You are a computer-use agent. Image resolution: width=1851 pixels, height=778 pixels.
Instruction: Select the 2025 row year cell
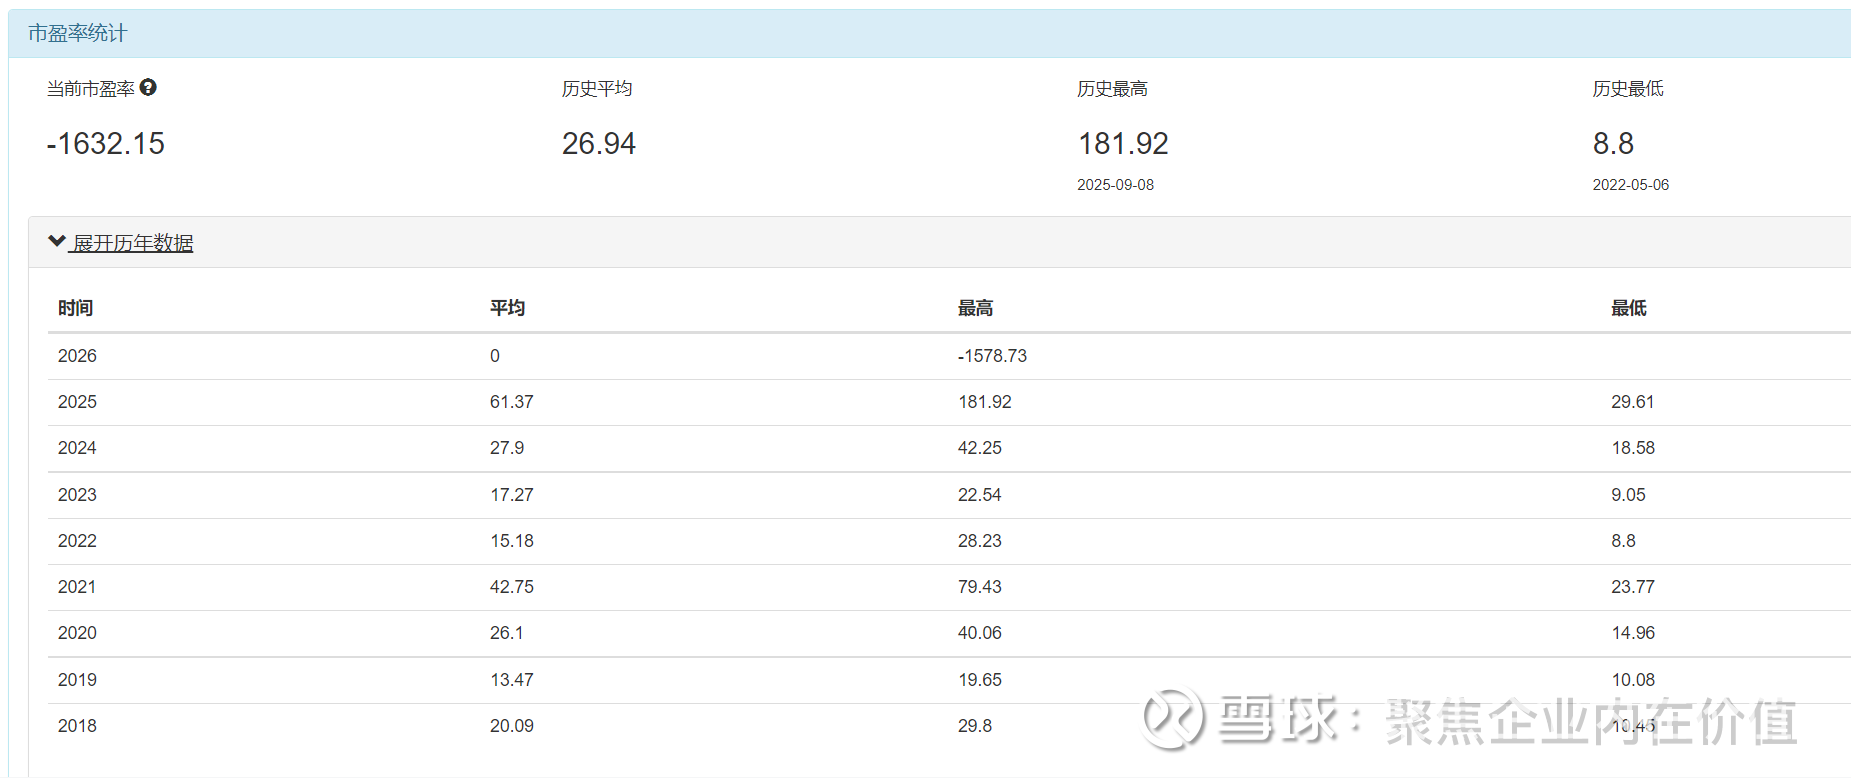point(77,402)
